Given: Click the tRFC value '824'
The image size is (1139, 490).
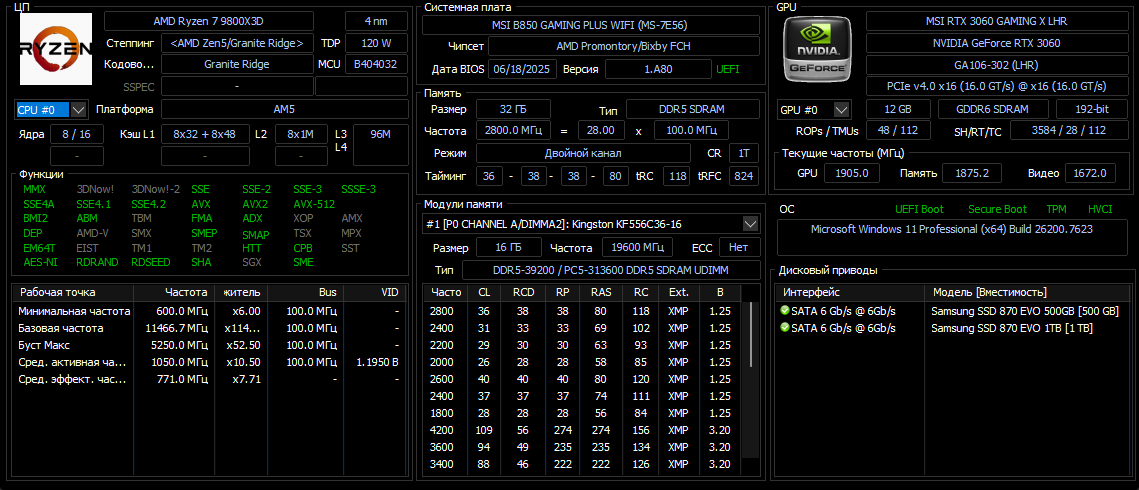Looking at the screenshot, I should tap(744, 176).
